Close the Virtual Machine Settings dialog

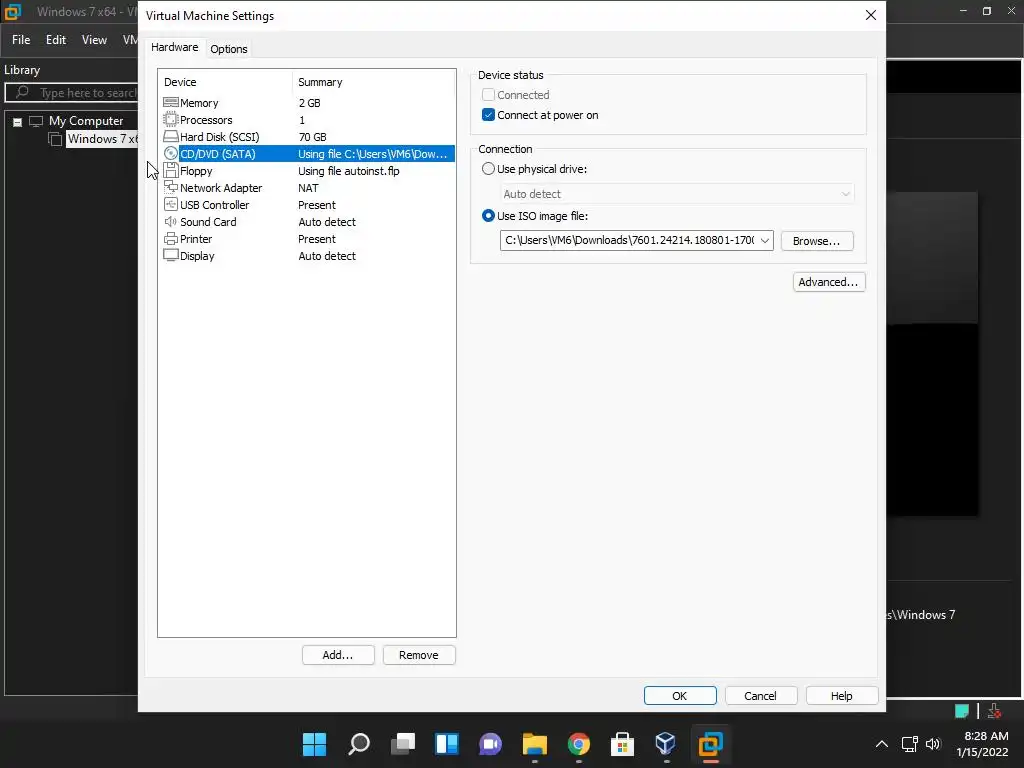point(871,15)
